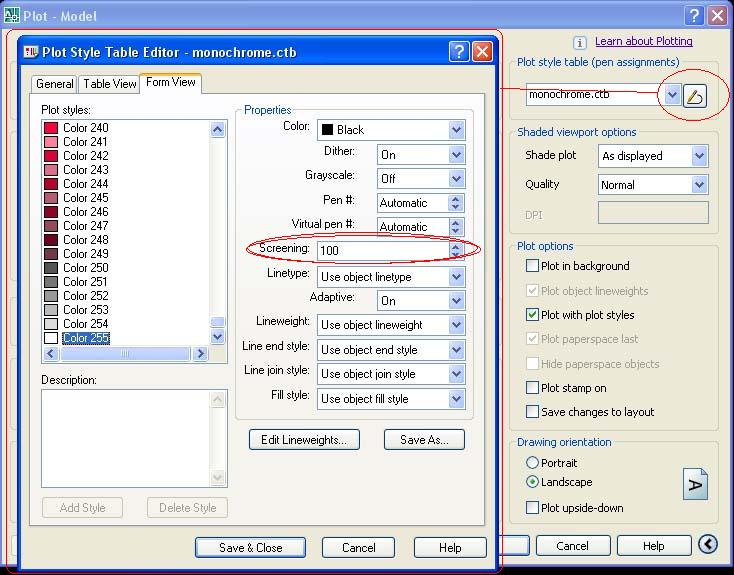Screen dimensions: 734x575
Task: Open the Quality dropdown set to Normal
Action: pos(653,185)
